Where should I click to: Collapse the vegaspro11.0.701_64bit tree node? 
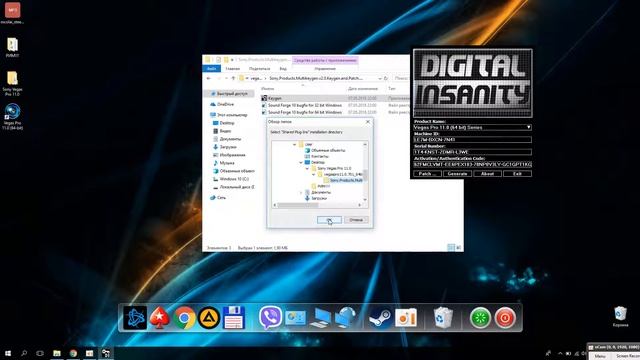click(314, 175)
